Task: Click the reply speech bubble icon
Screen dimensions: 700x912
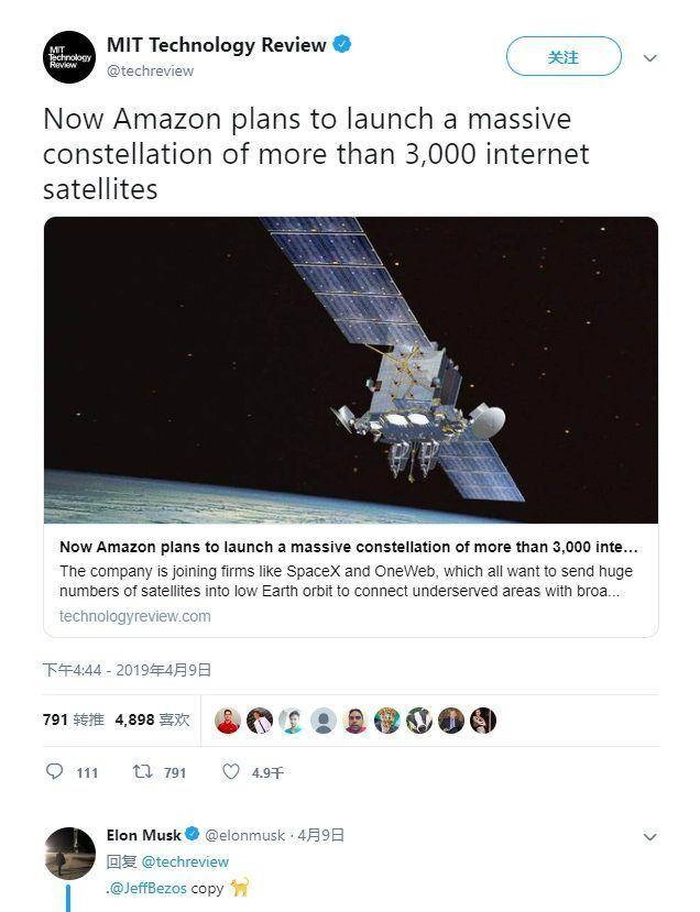Action: point(55,772)
